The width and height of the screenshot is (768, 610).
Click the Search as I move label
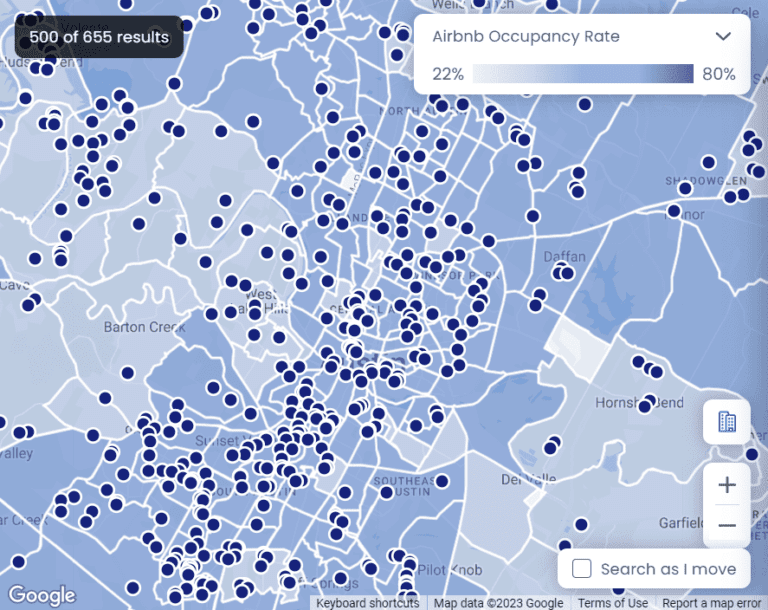coord(668,569)
